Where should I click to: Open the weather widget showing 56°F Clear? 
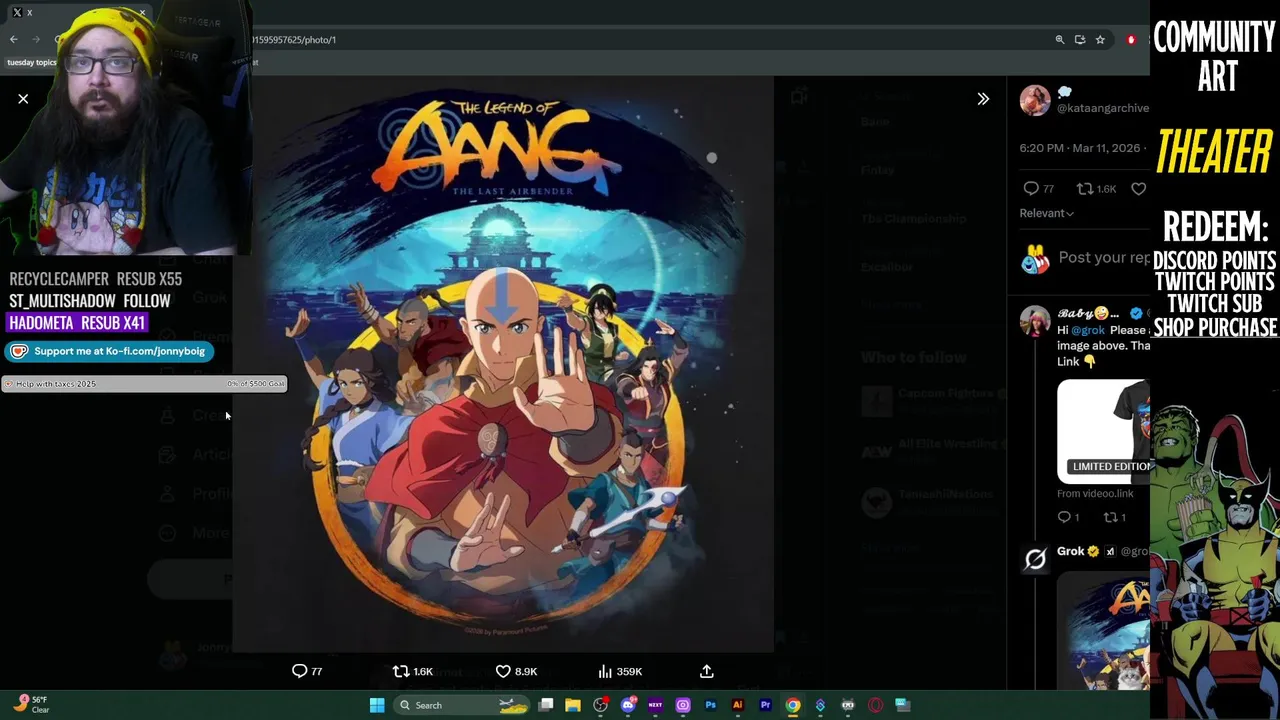(x=31, y=704)
